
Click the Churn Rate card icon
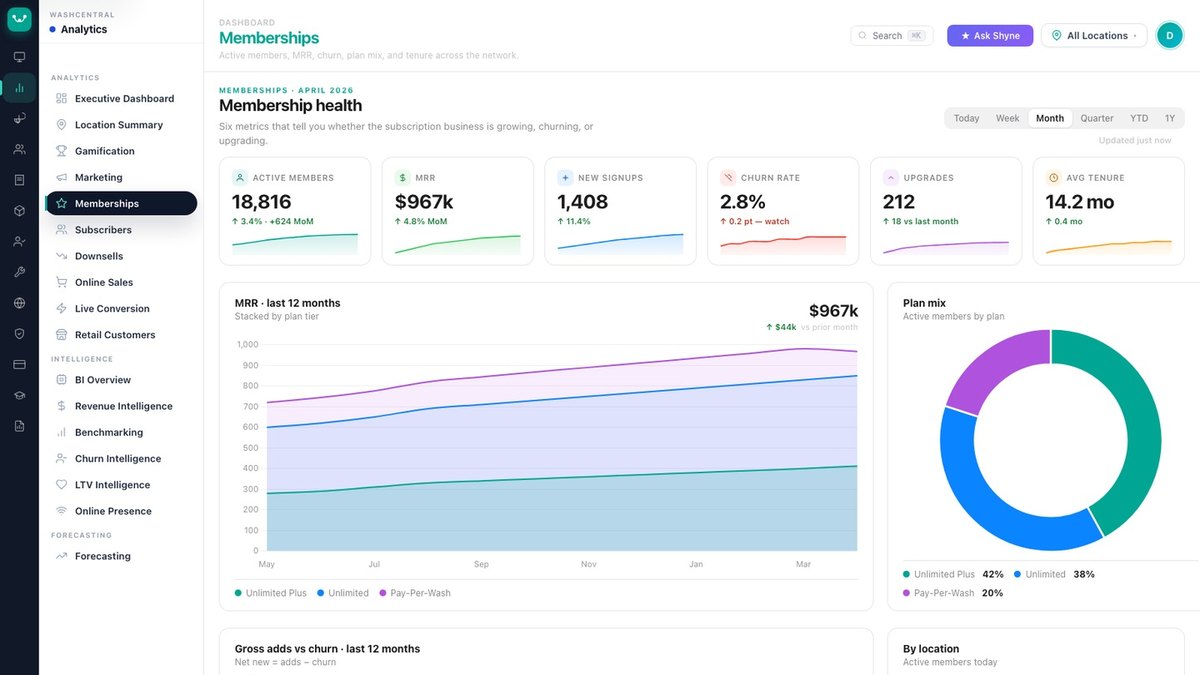(728, 178)
